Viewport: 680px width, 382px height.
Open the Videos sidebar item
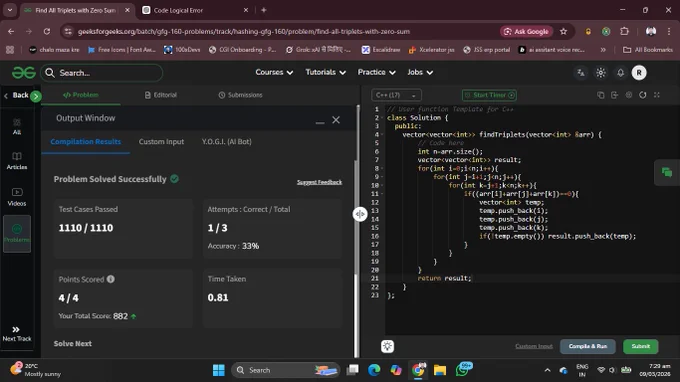(x=16, y=197)
